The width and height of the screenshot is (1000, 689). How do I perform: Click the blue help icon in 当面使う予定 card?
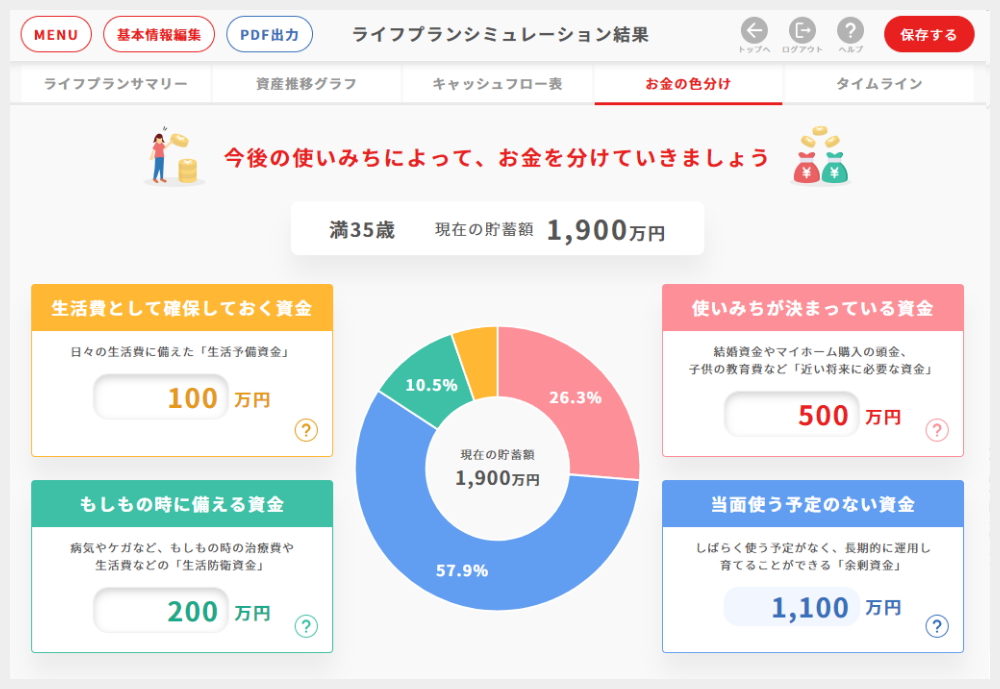tap(937, 626)
